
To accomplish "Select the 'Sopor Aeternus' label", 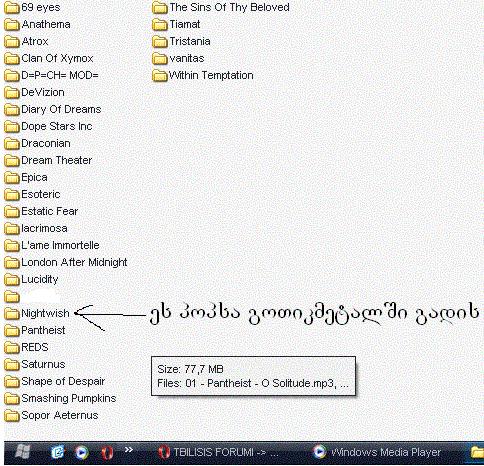I will point(60,415).
